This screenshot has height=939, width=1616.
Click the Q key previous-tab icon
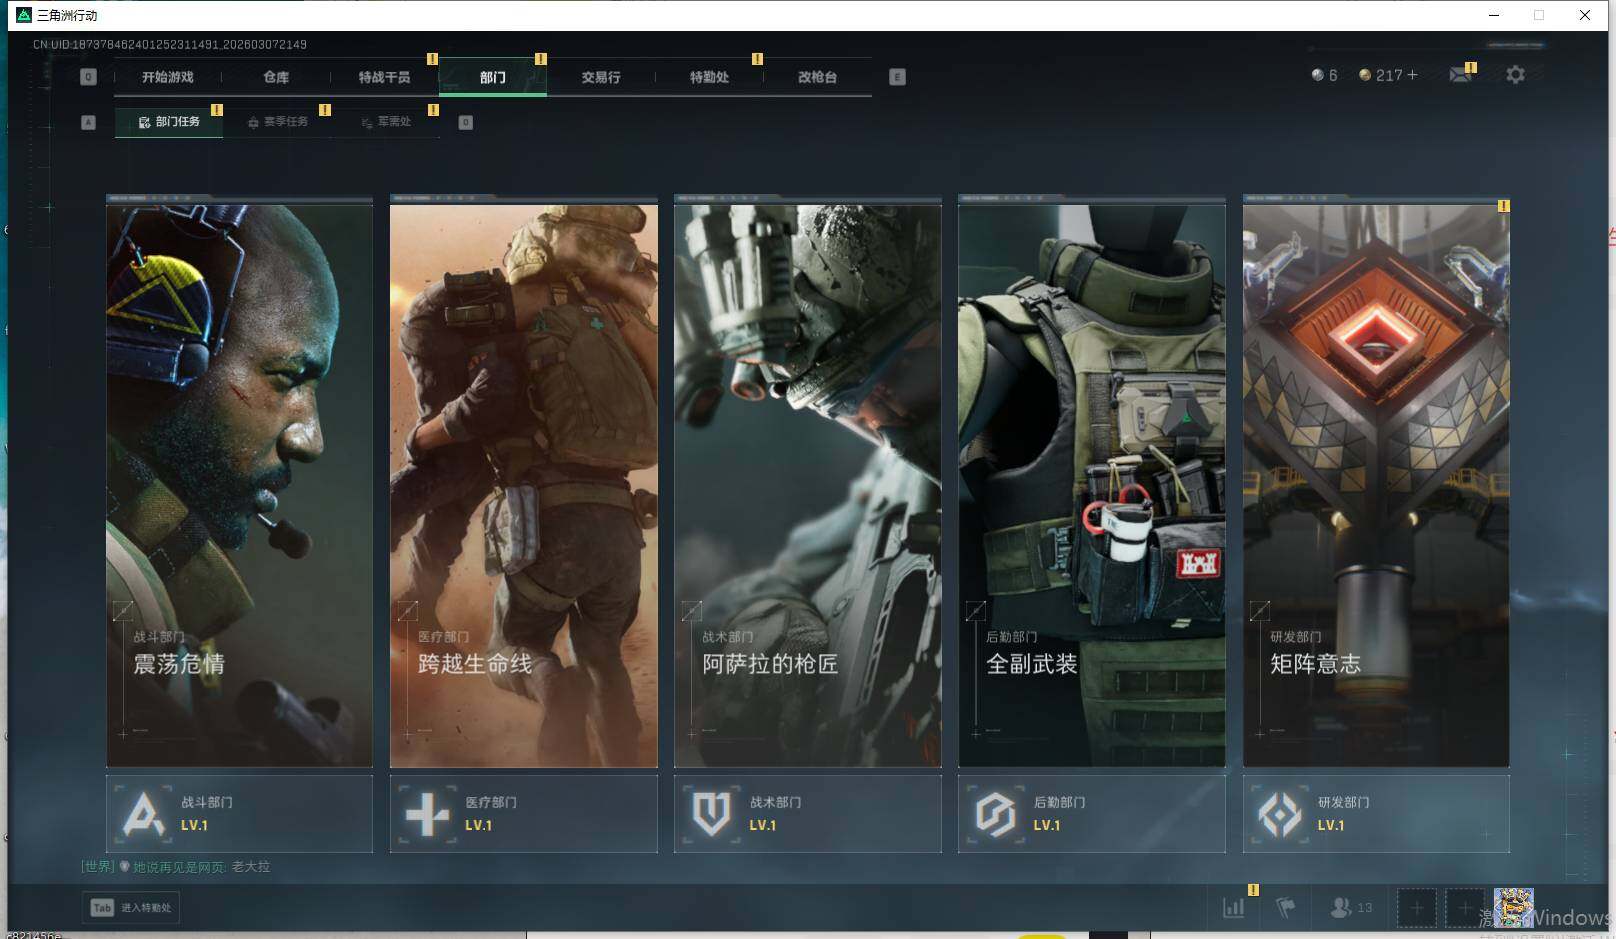88,77
